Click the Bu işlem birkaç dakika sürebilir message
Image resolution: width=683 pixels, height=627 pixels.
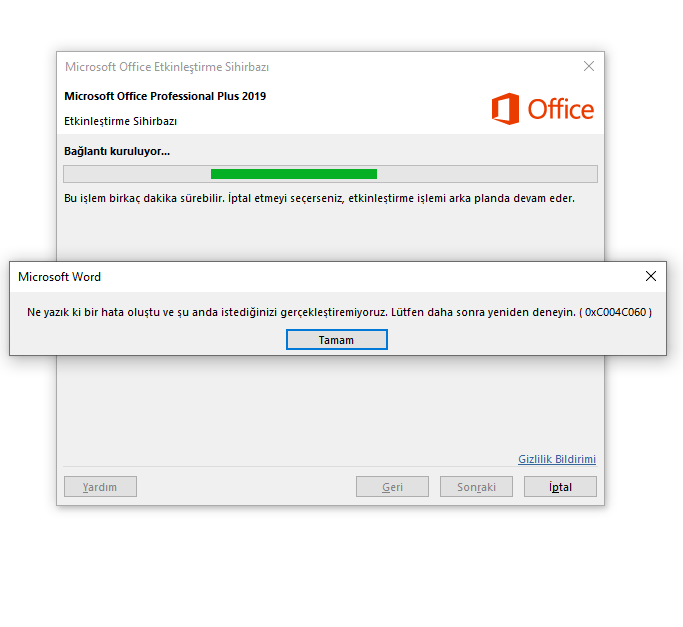[319, 198]
